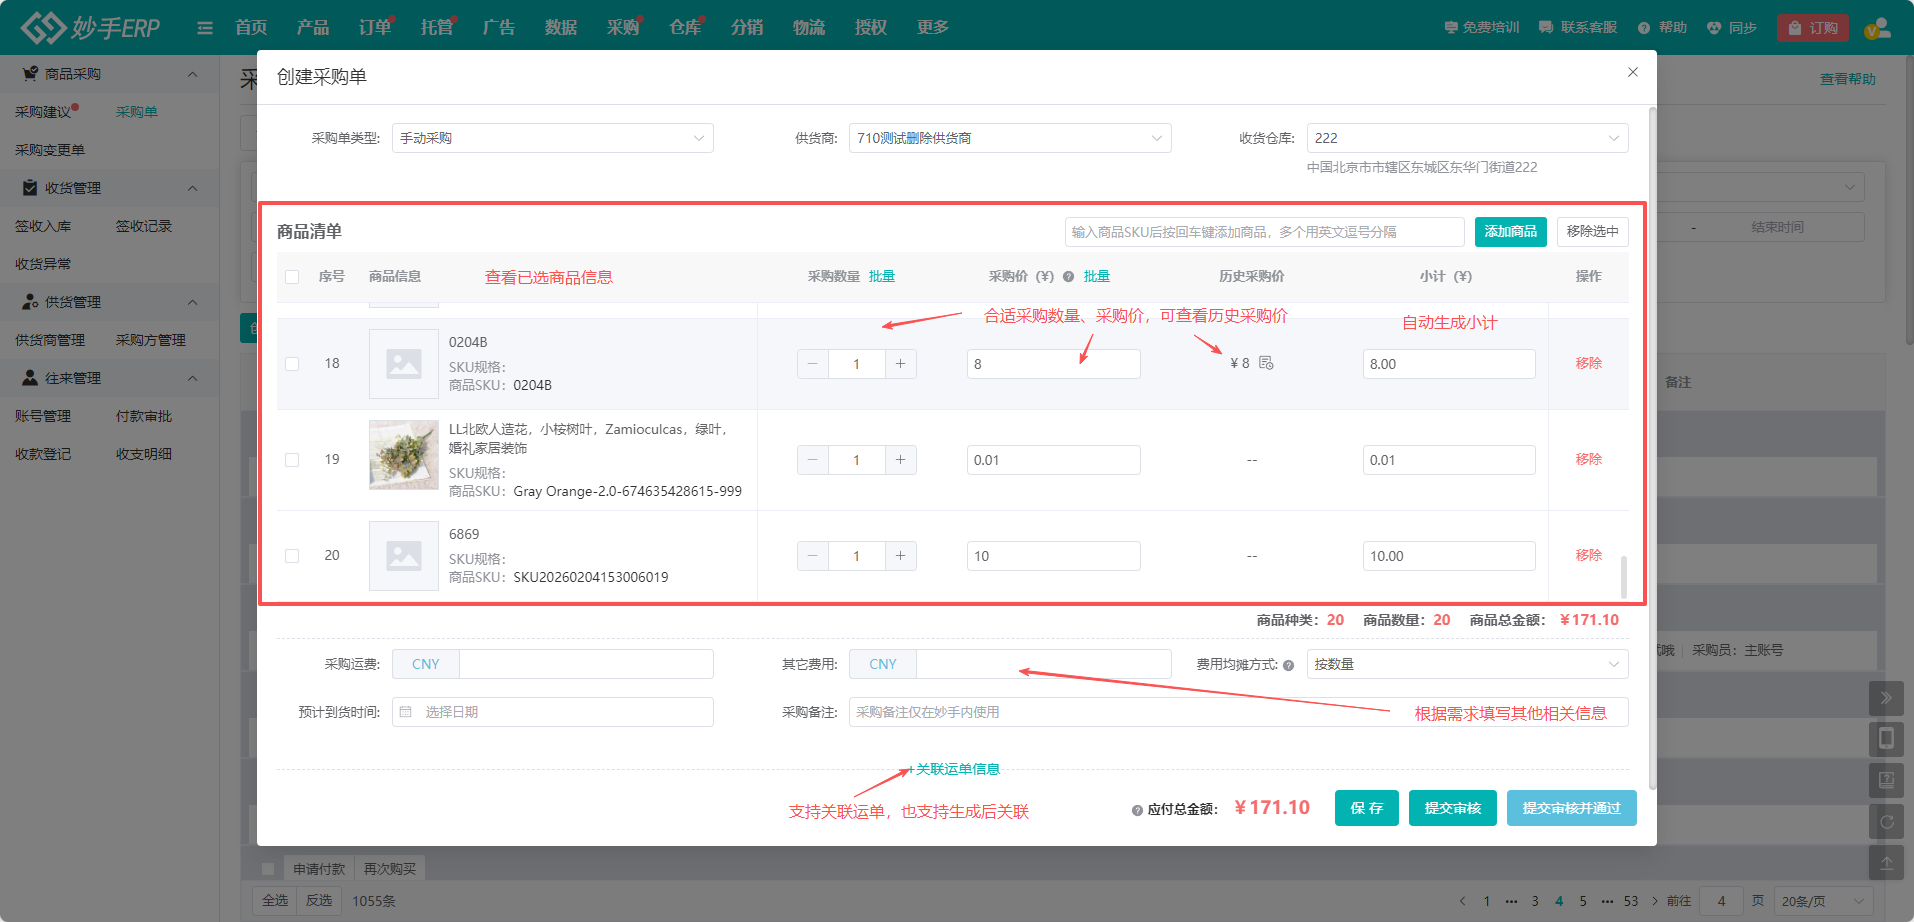The image size is (1914, 922).
Task: Click the help icon beside 采购价 header
Action: click(x=1068, y=277)
